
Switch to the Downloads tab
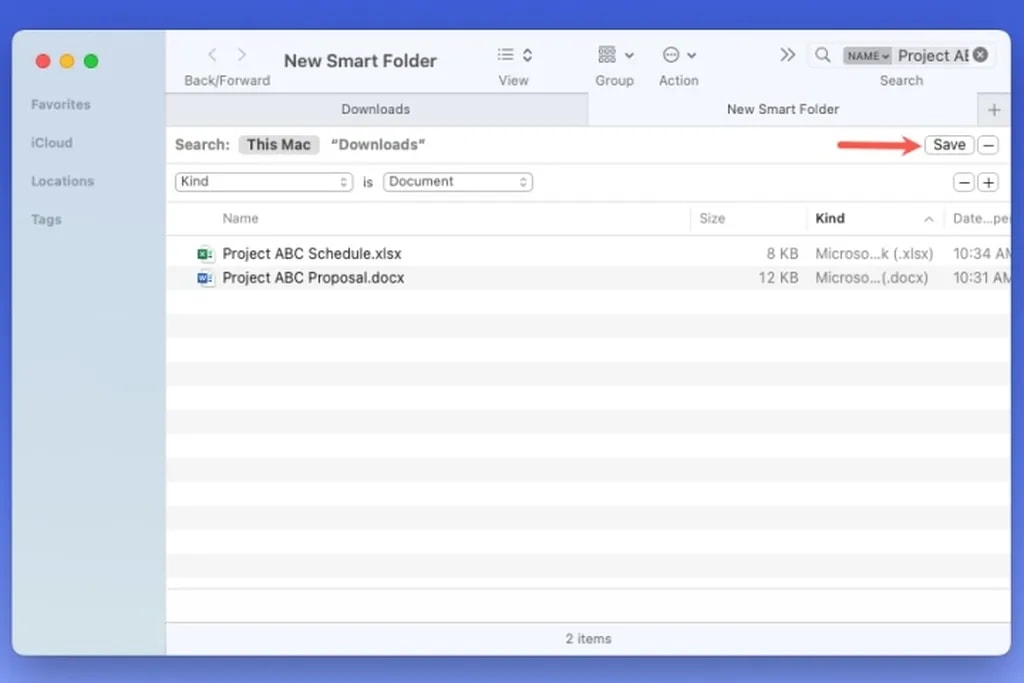(x=375, y=109)
